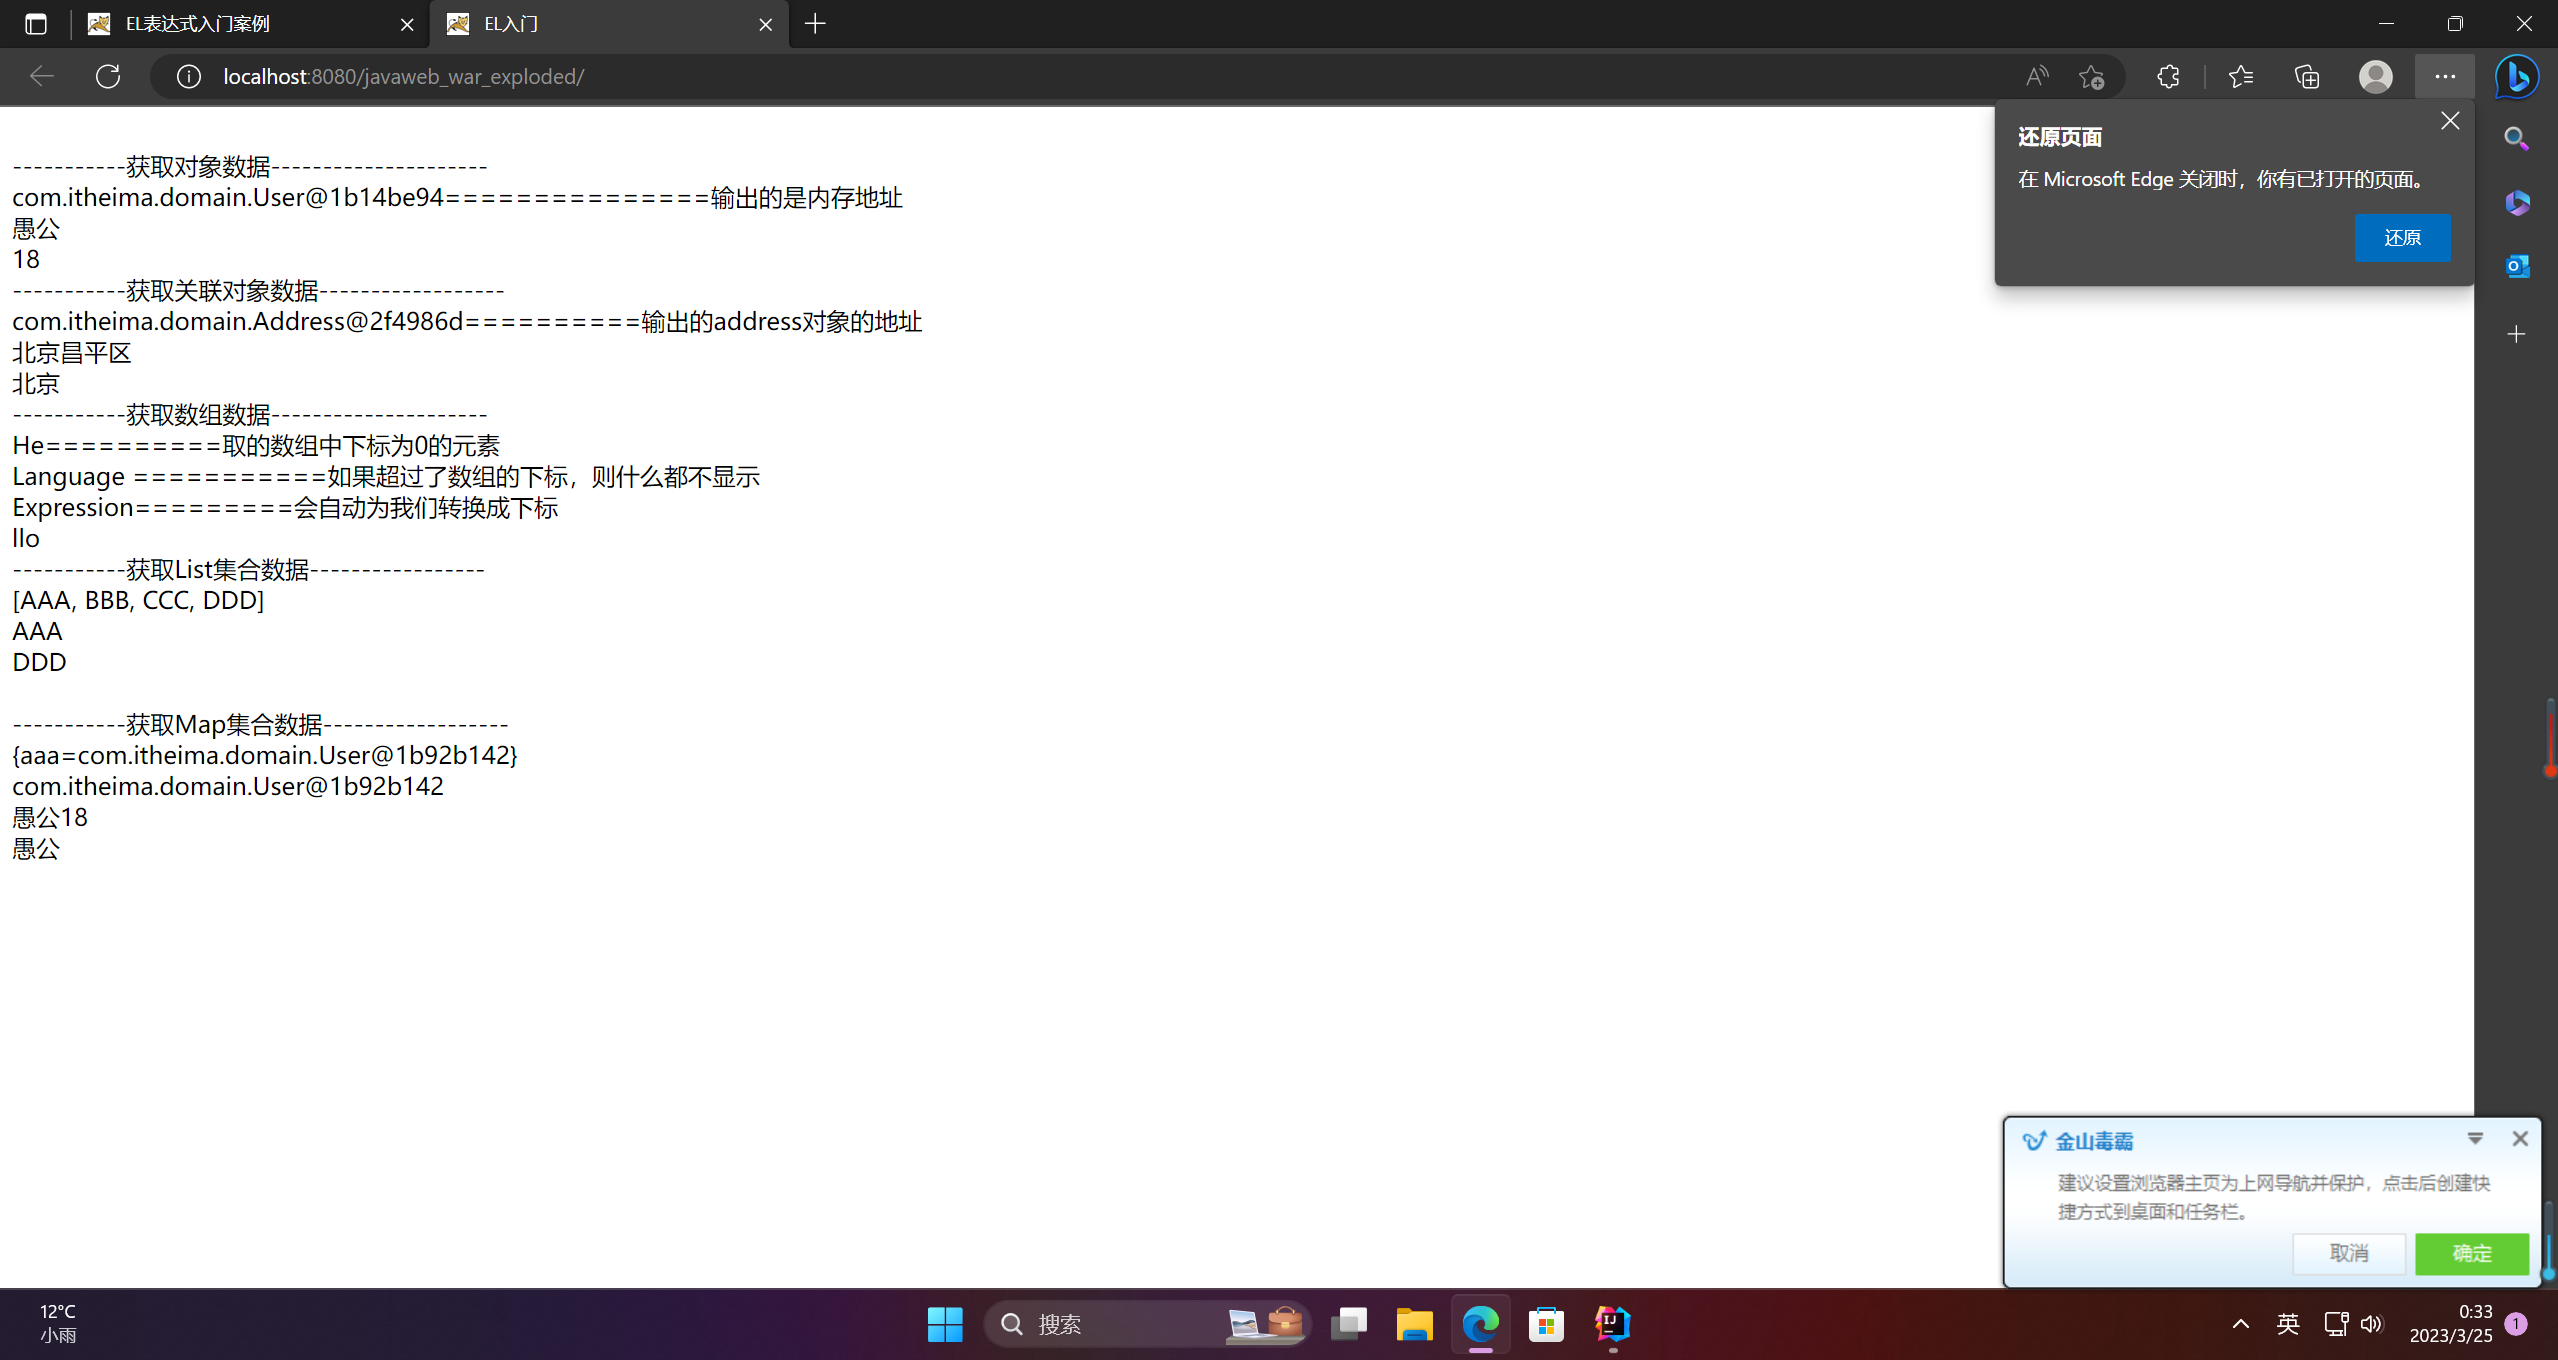Click 取消 in the 金山毒霸 popup
This screenshot has height=1360, width=2558.
click(2348, 1253)
